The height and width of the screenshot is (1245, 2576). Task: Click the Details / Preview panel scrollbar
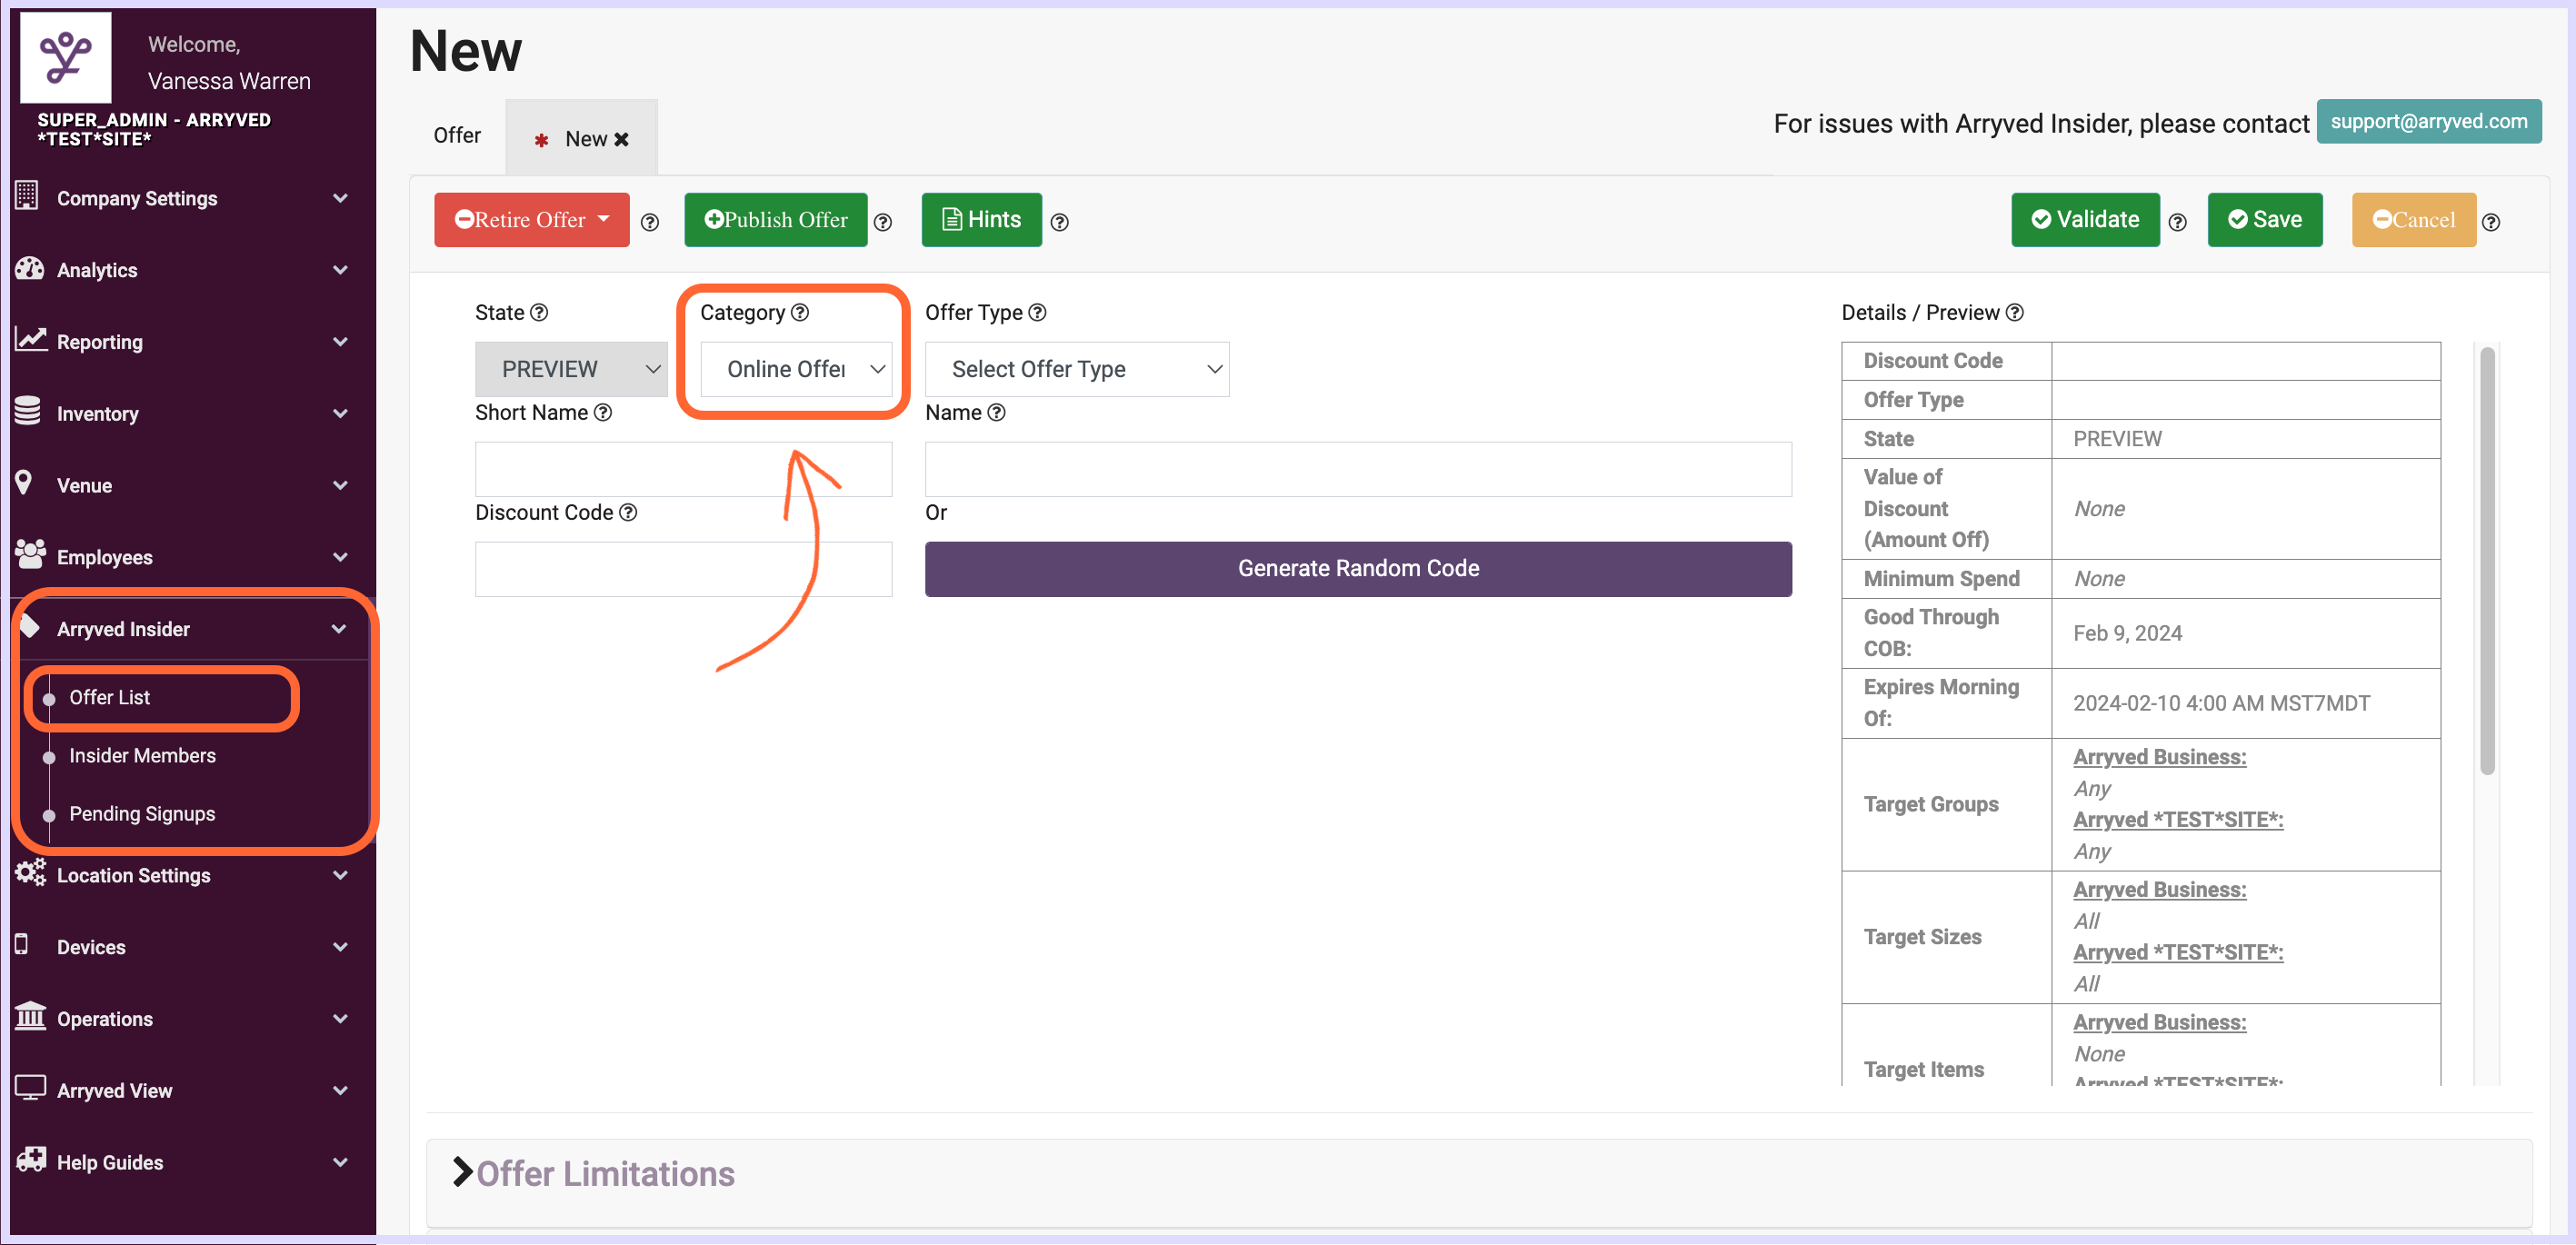[x=2487, y=560]
